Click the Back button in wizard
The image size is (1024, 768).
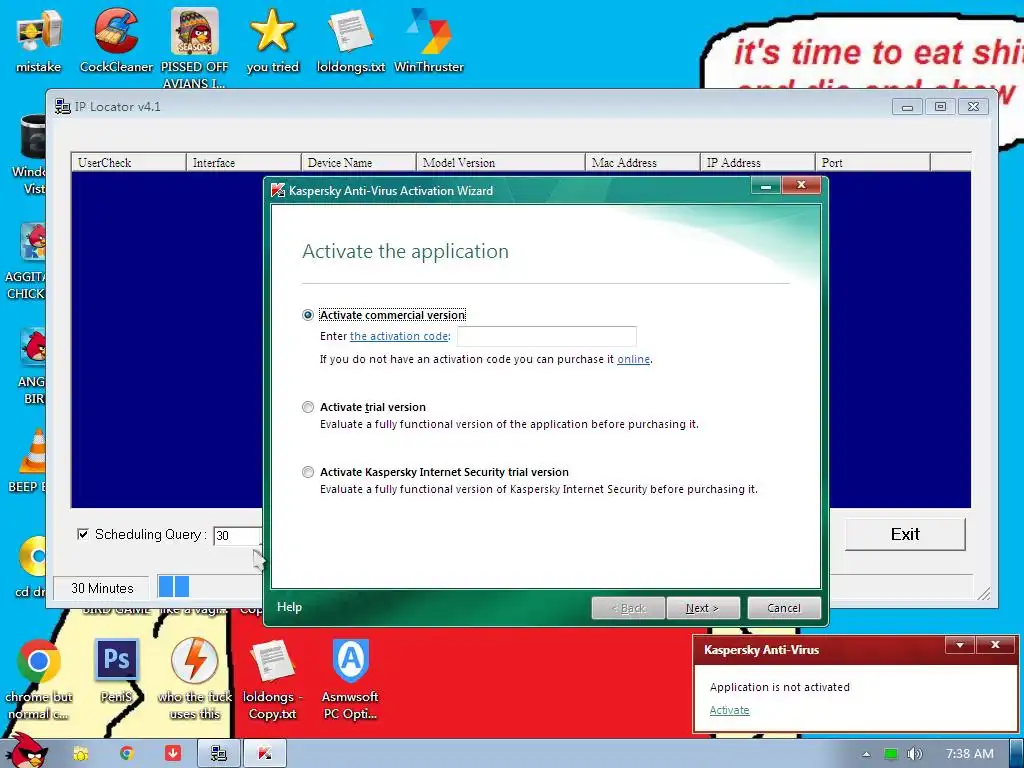(x=628, y=608)
